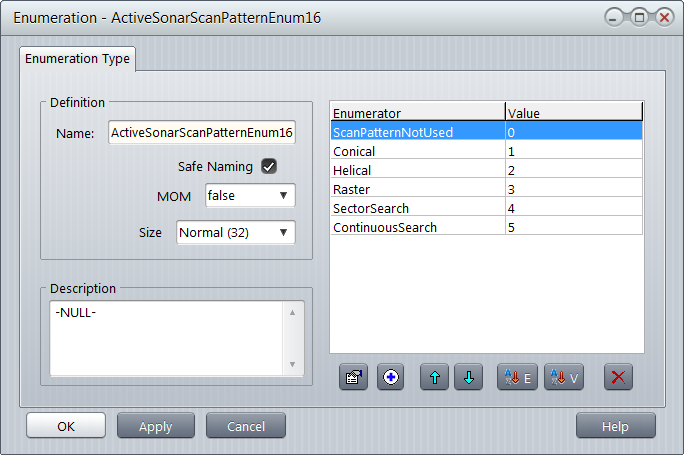This screenshot has width=684, height=455.
Task: Open Help for this dialog
Action: coord(615,426)
